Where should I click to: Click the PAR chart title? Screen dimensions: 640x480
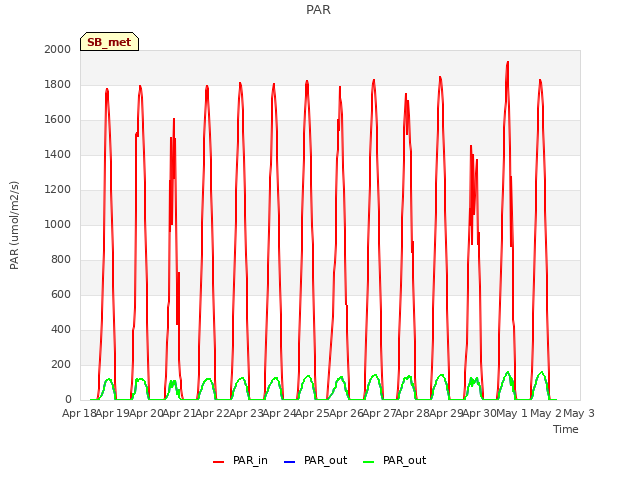tap(318, 9)
